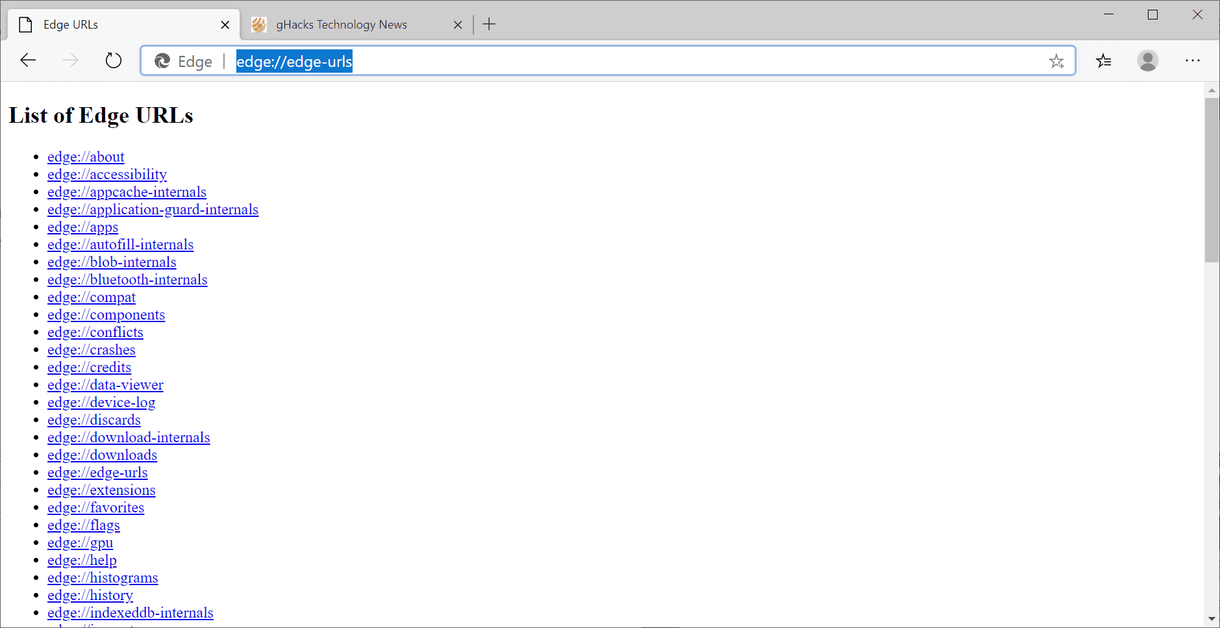Go back using the back arrow

(28, 61)
